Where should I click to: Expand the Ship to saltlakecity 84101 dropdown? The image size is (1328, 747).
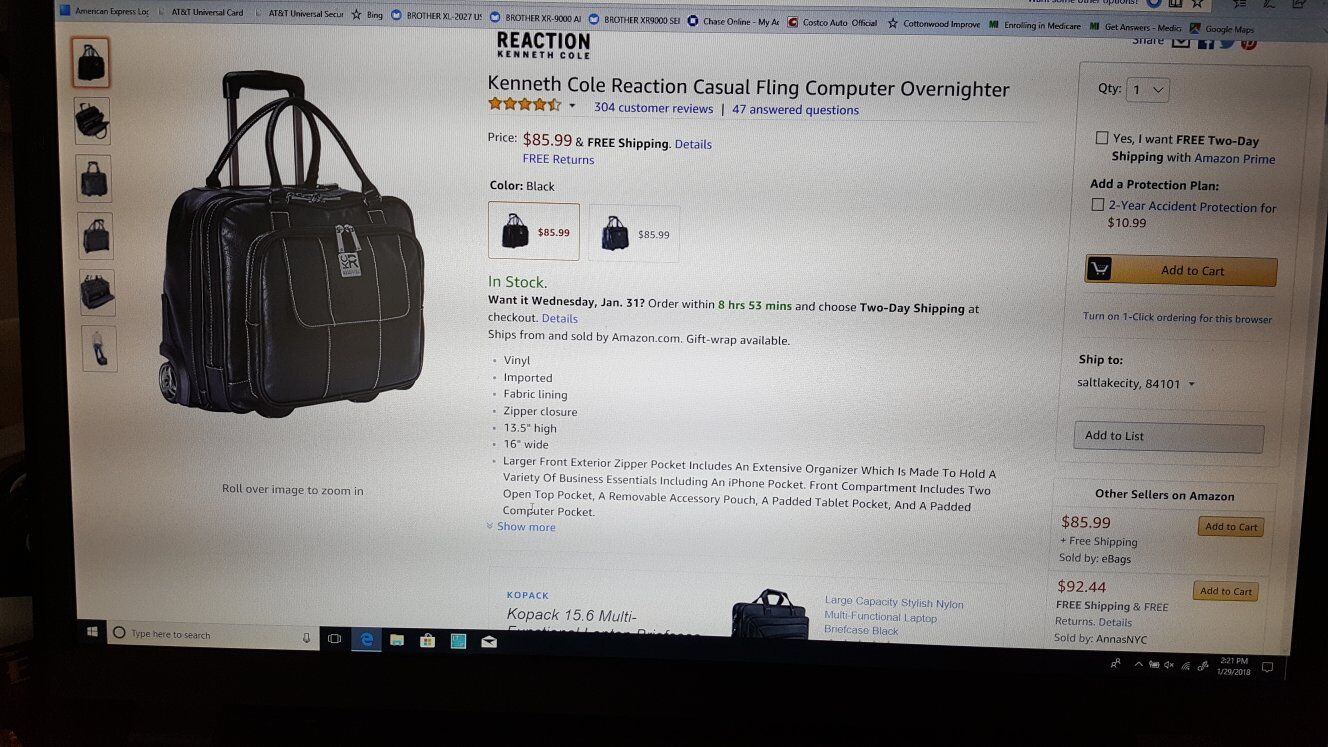[1136, 383]
